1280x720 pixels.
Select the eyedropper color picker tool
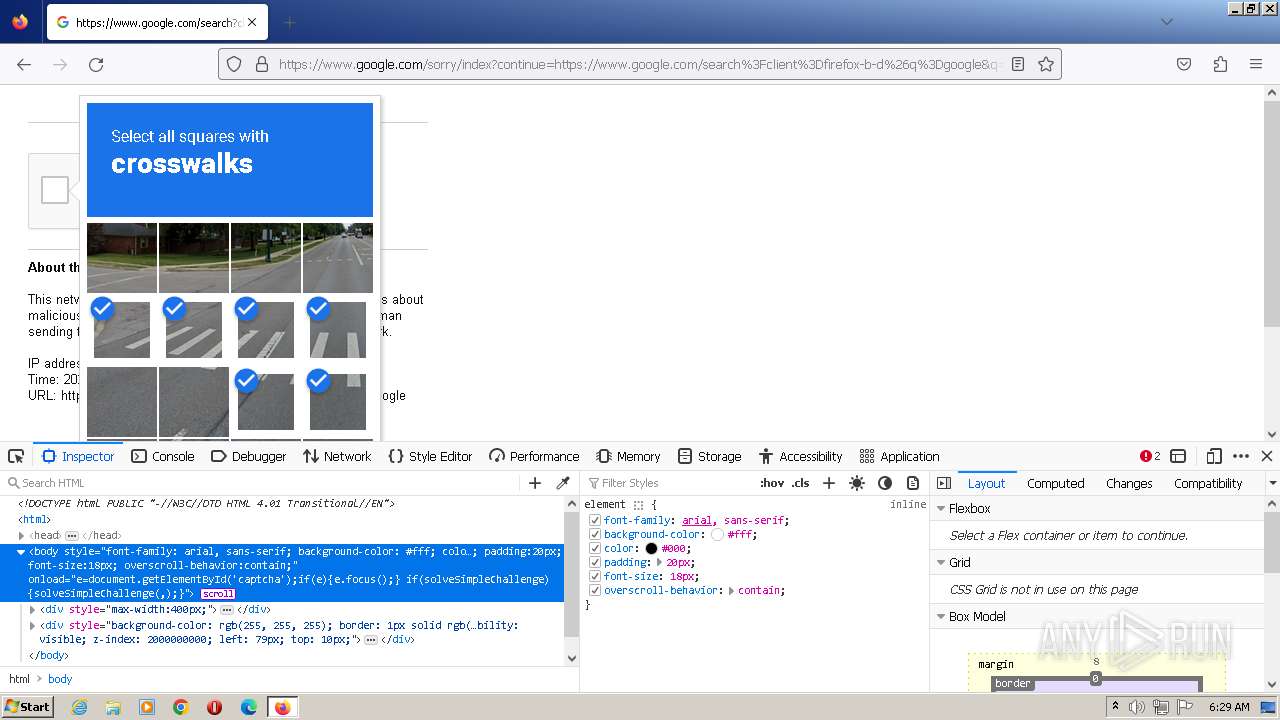[563, 483]
